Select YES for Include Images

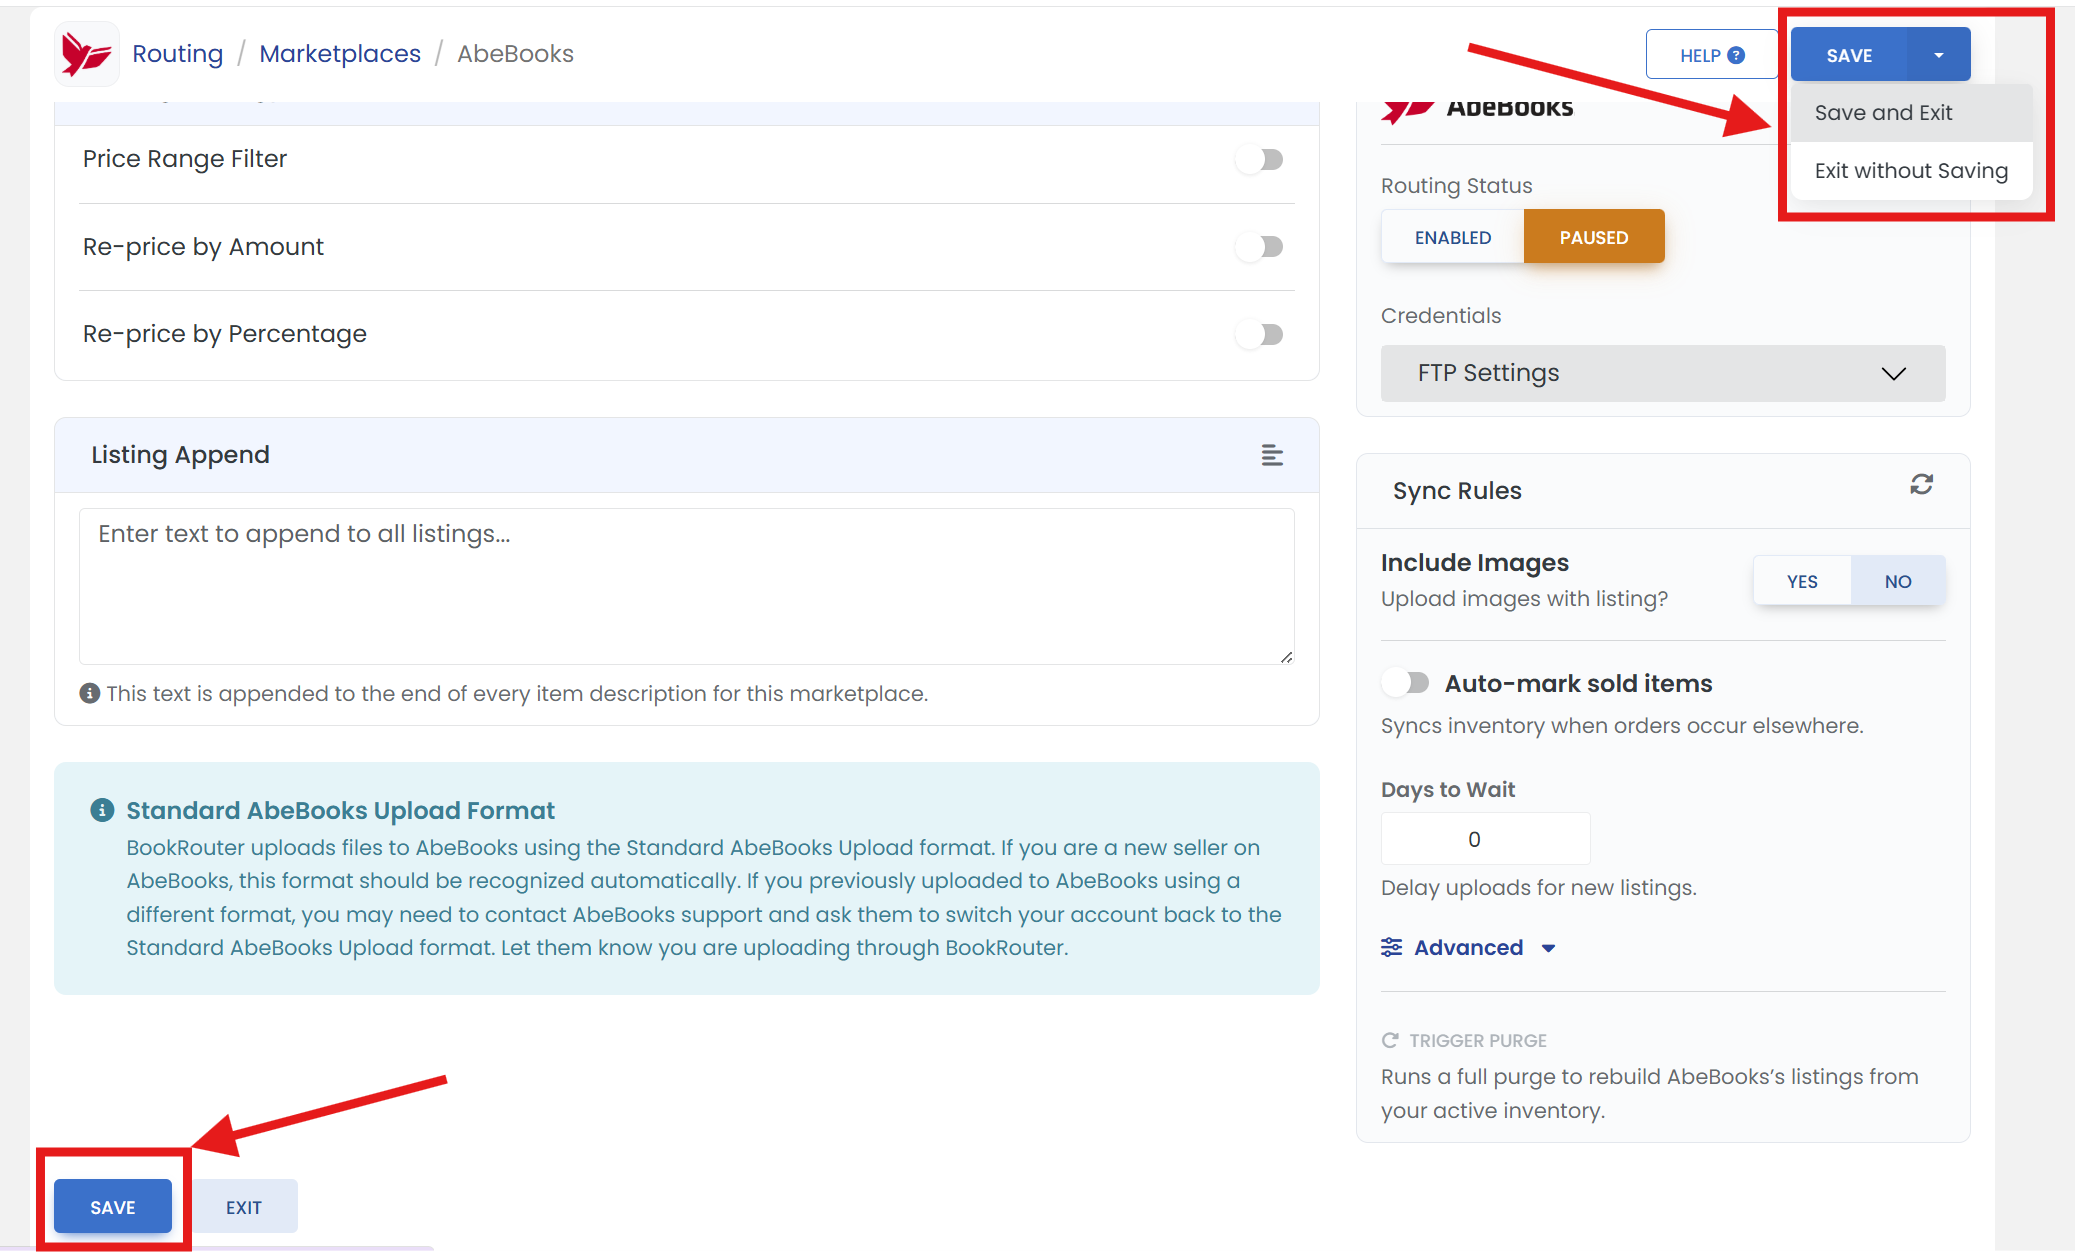pyautogui.click(x=1802, y=581)
